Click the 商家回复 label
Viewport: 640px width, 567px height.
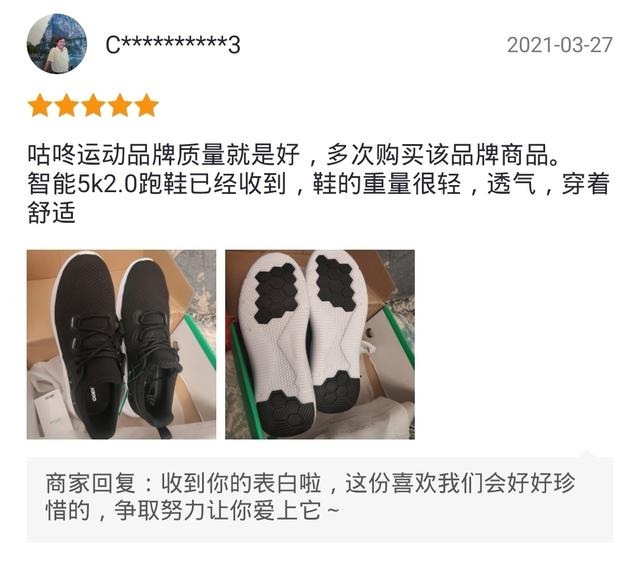[x=90, y=483]
